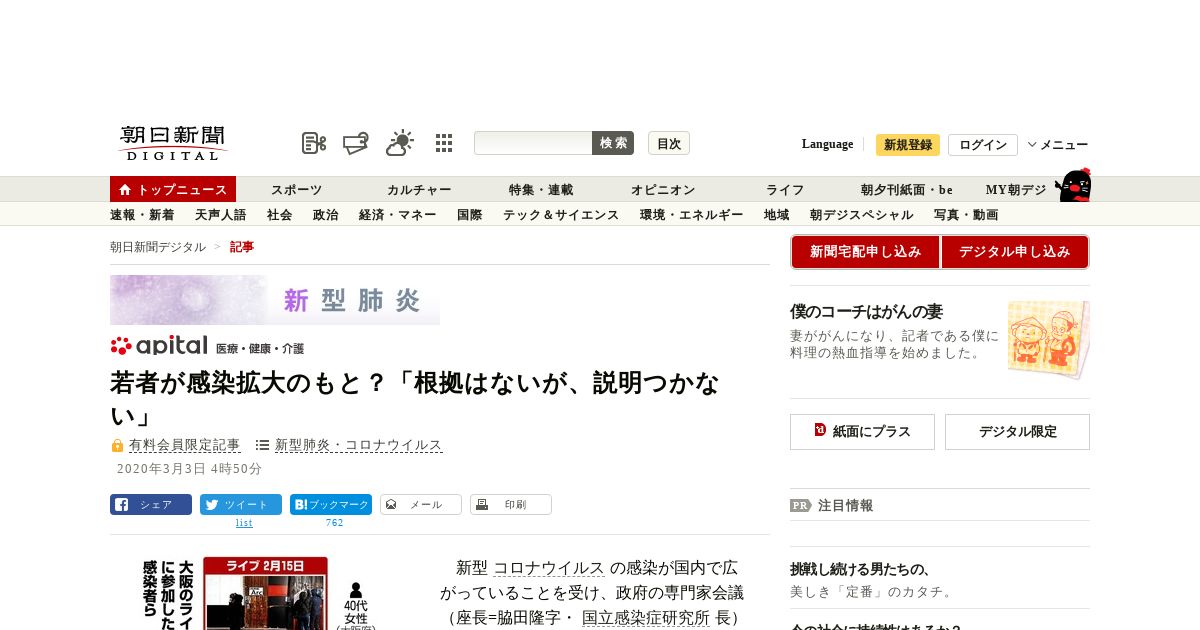Screen dimensions: 1200x630
Task: Open the カルチャー tab
Action: [419, 190]
